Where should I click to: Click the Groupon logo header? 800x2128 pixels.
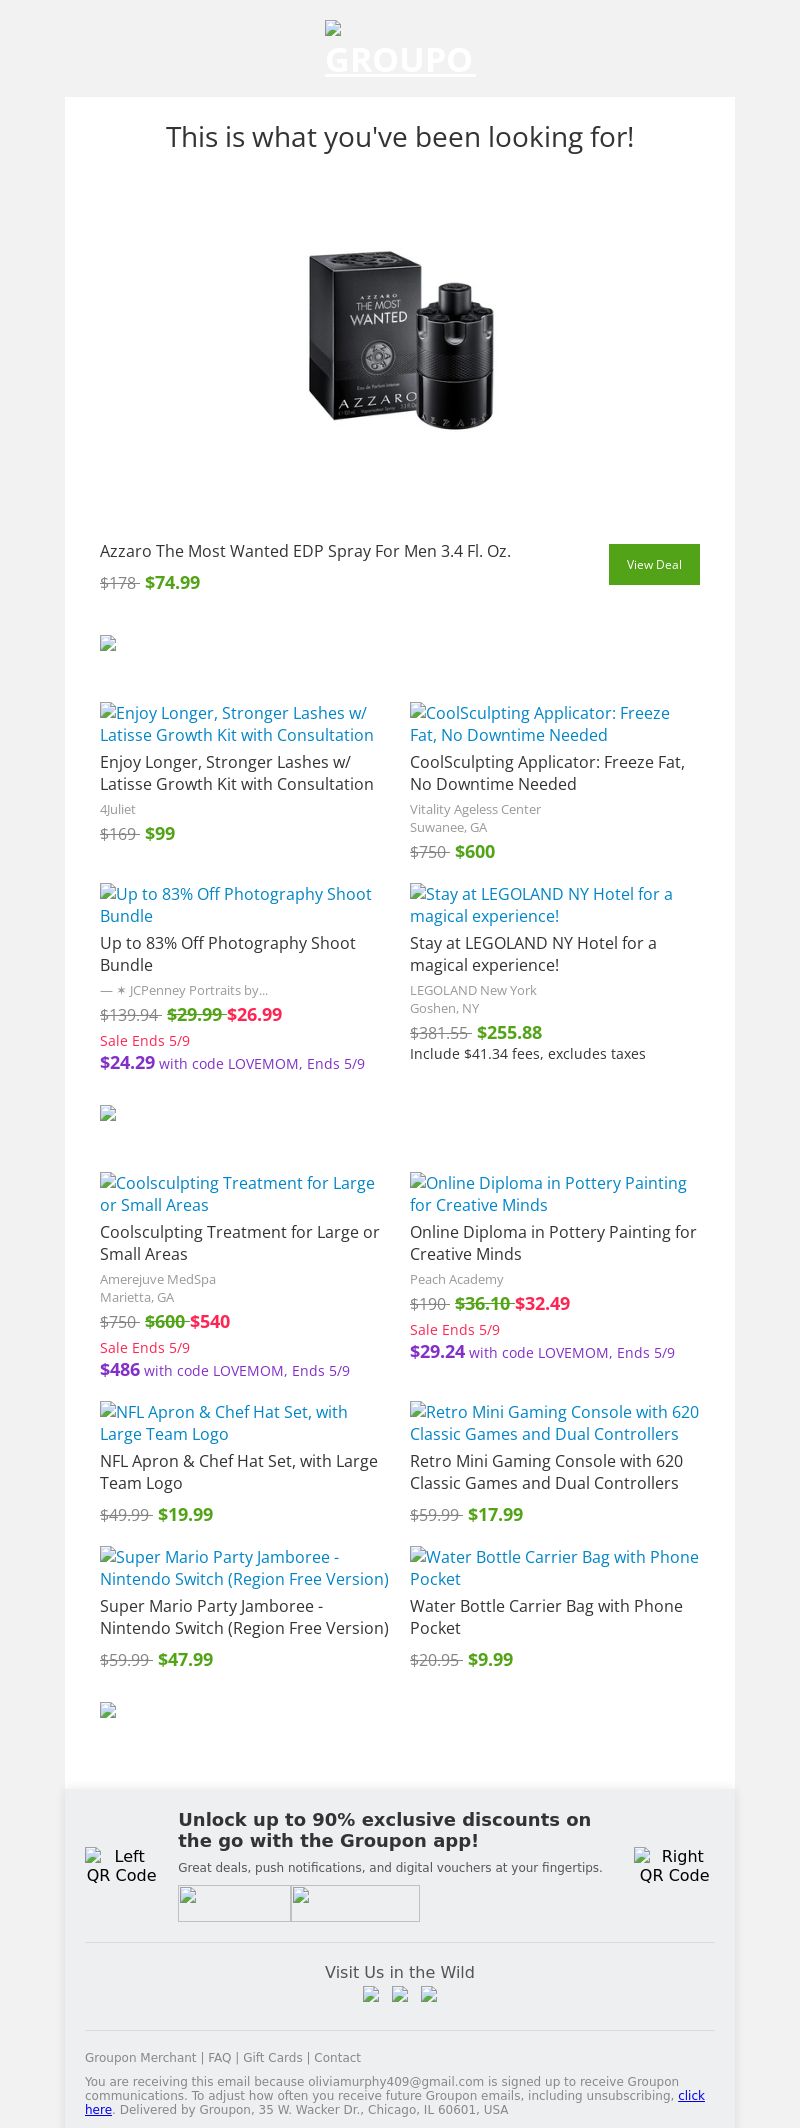coord(399,50)
